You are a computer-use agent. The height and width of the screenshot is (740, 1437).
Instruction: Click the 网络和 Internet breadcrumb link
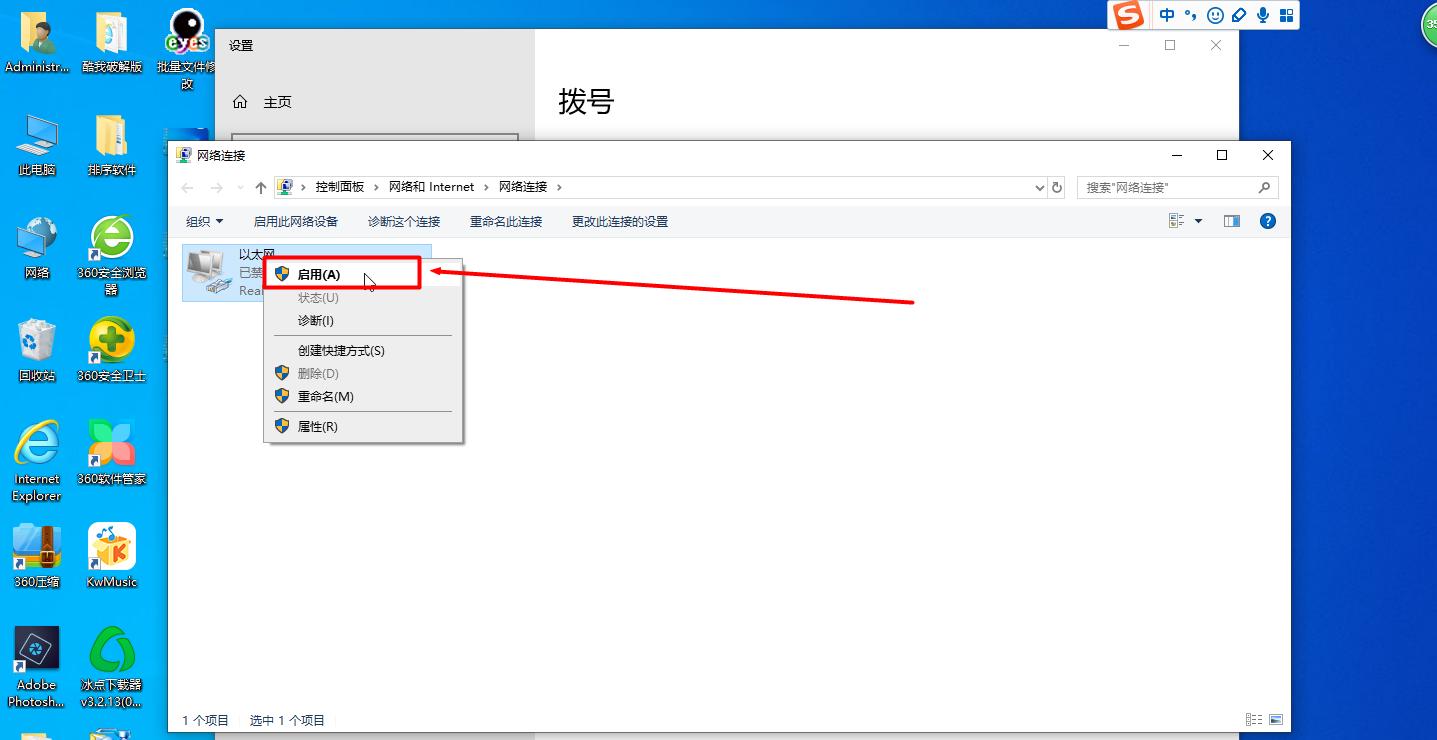[431, 186]
